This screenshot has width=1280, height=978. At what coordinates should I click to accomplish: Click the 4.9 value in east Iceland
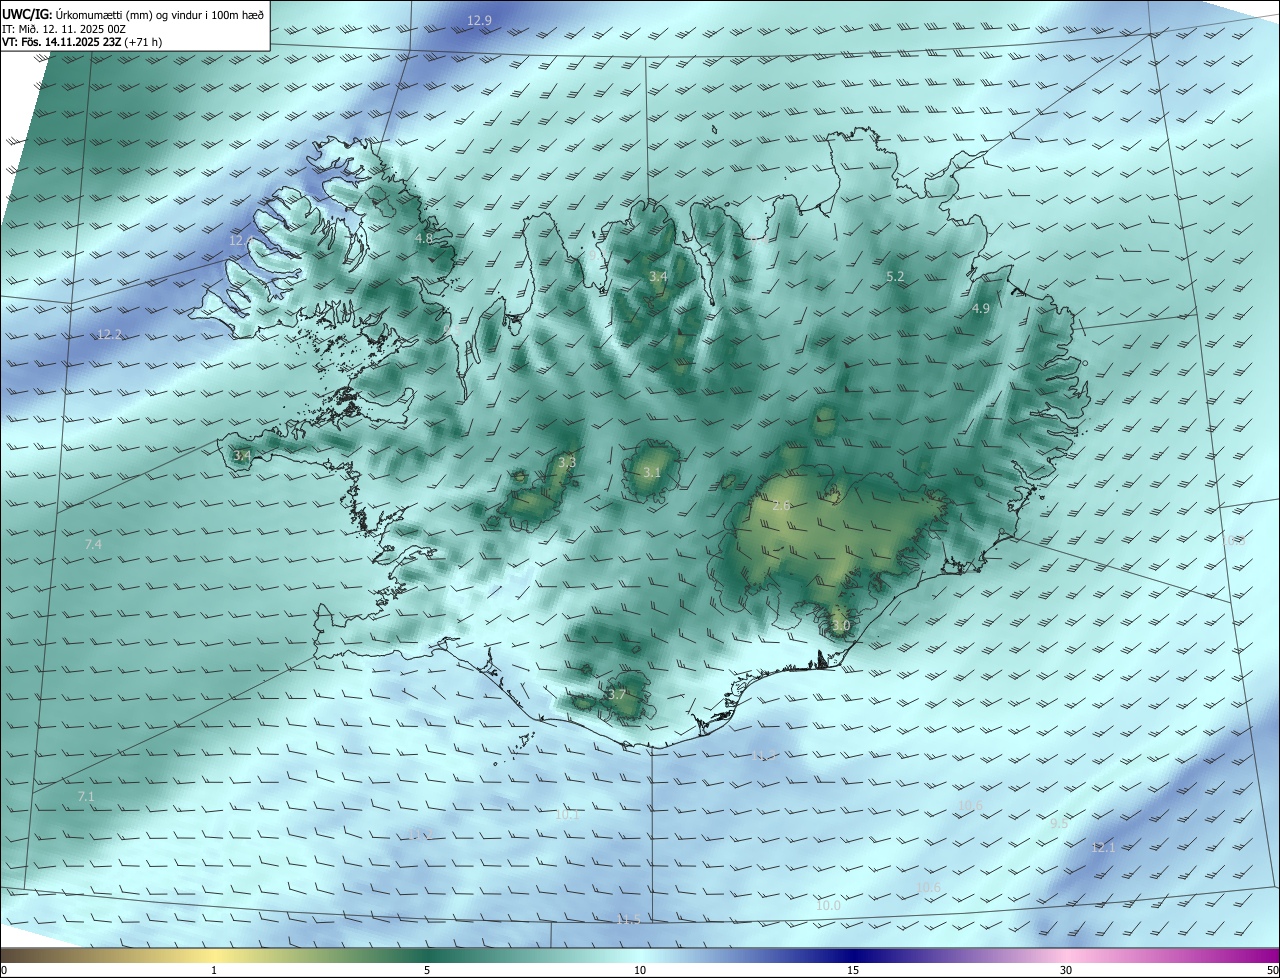click(981, 309)
